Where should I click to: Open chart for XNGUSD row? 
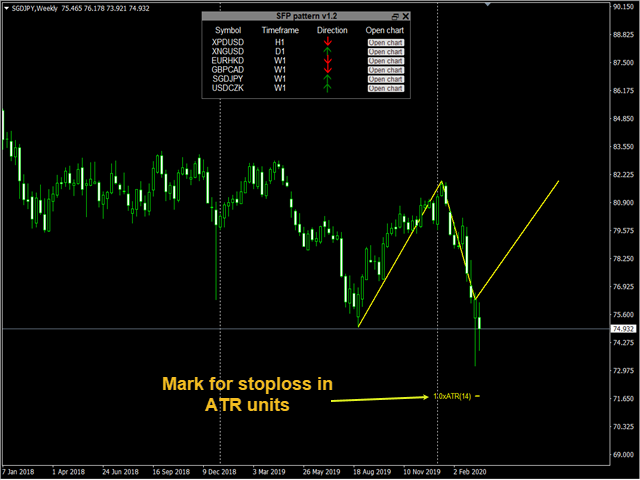pyautogui.click(x=386, y=52)
